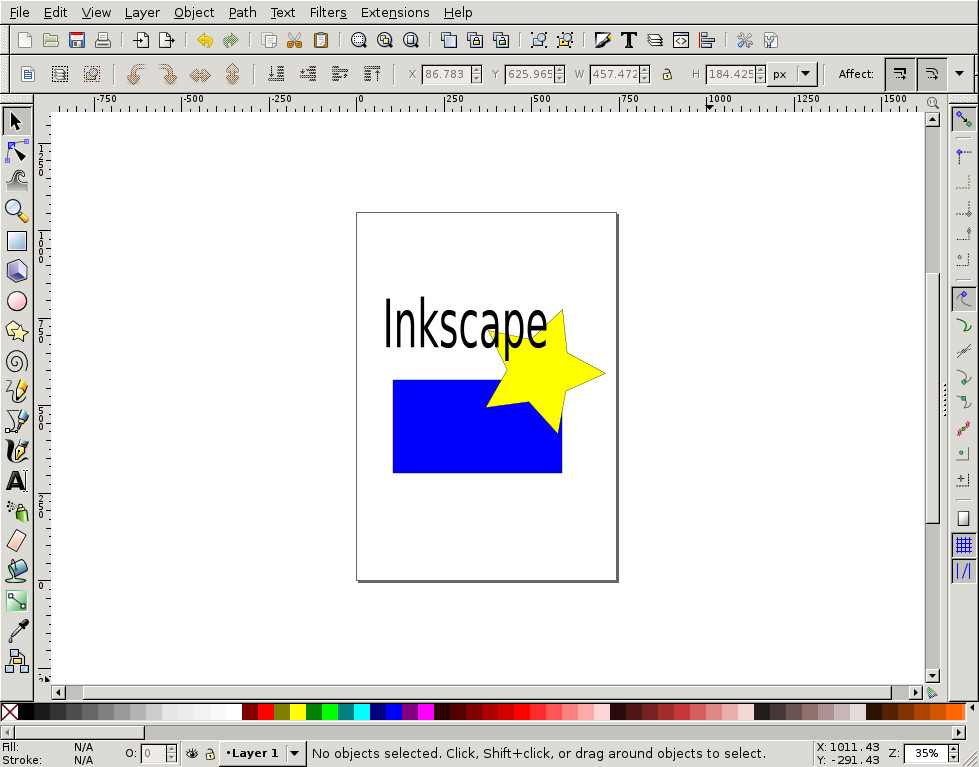Expand the Affect toolbar overflow arrow

click(960, 74)
